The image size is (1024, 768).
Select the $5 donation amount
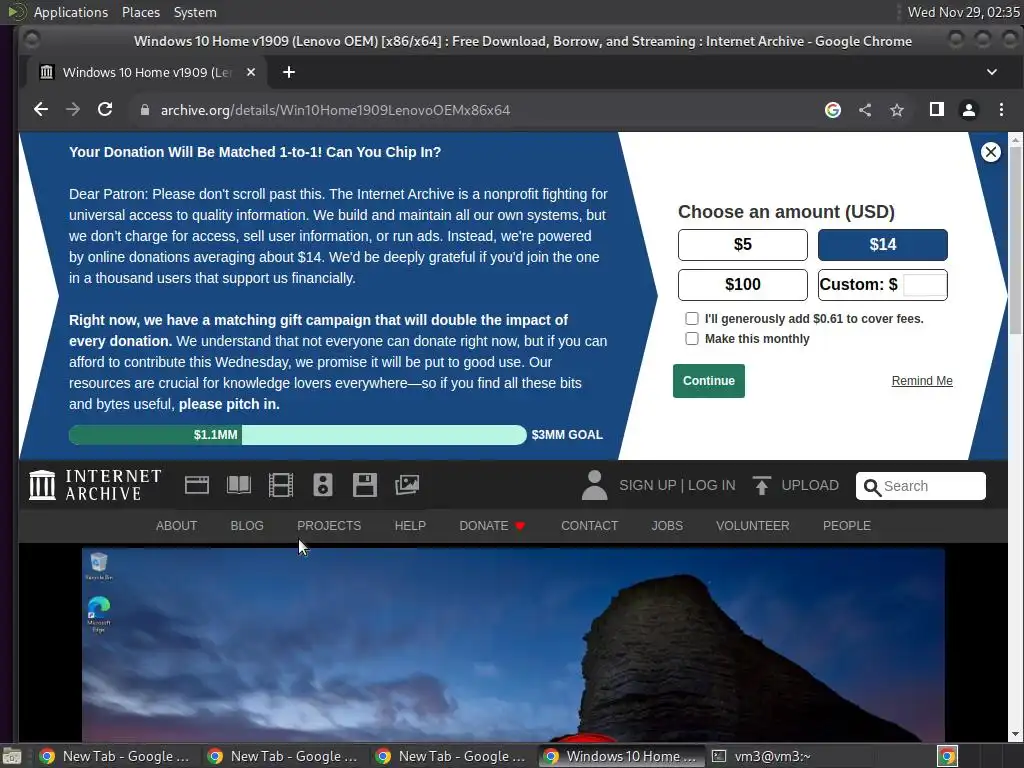pos(743,245)
